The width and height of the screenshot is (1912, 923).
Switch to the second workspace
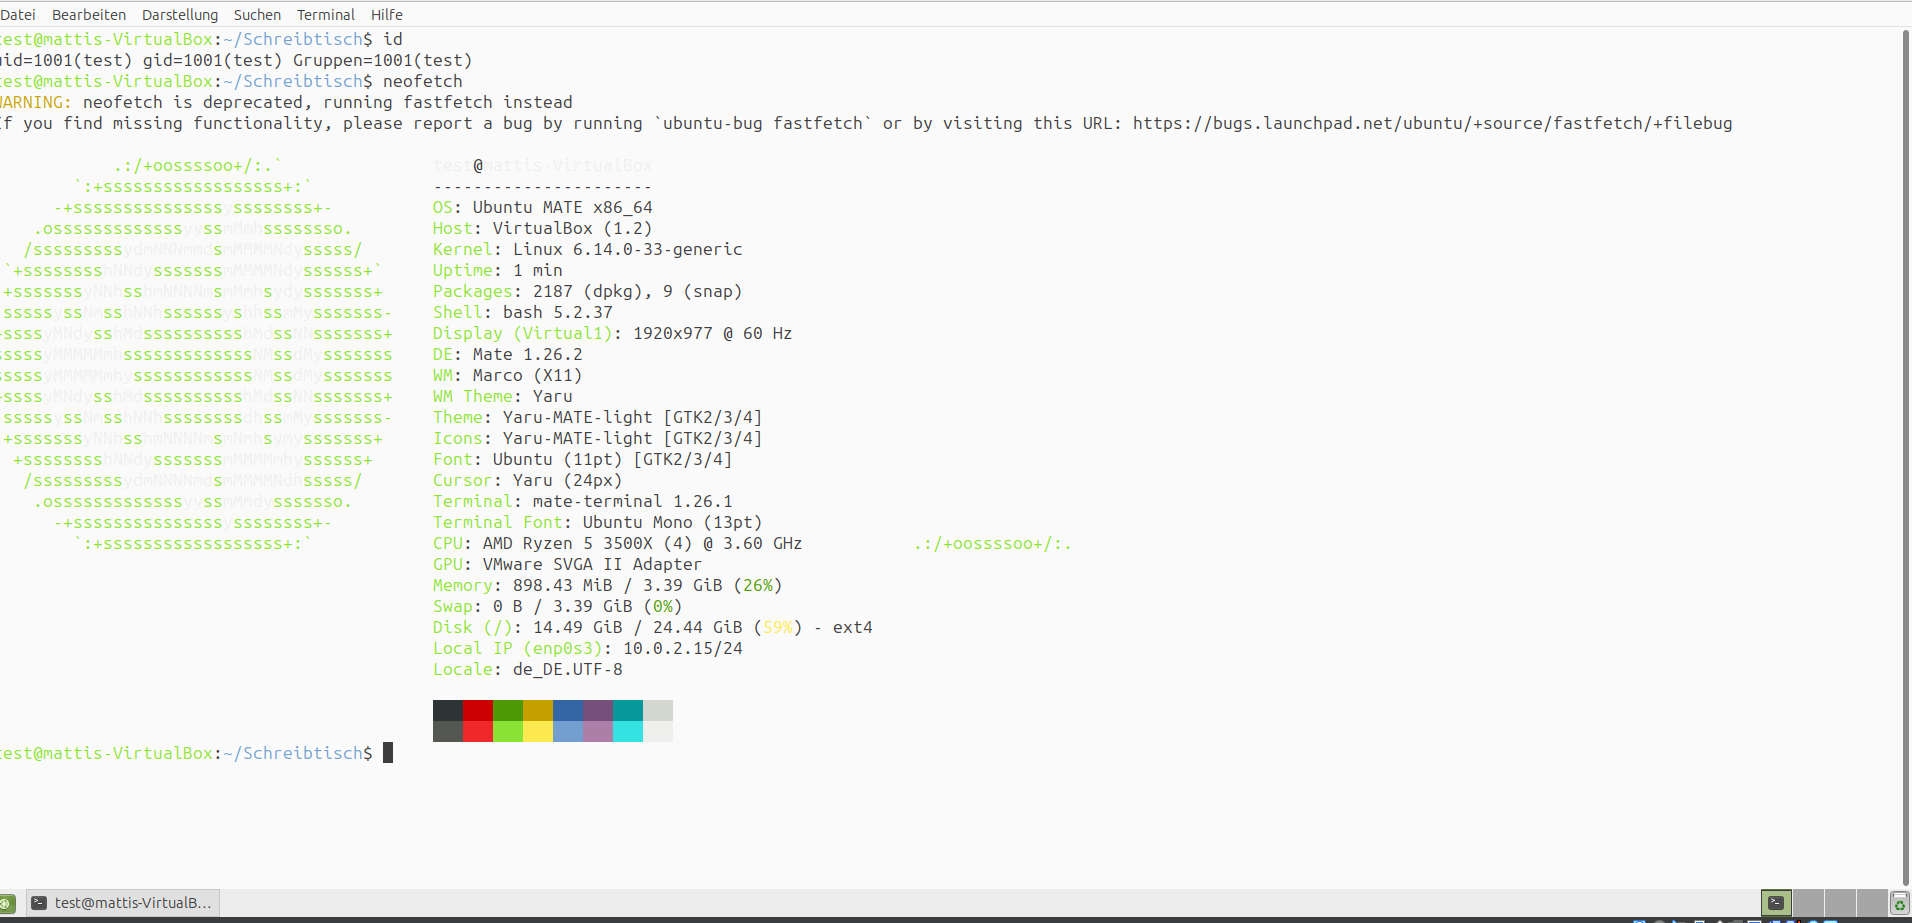1808,903
